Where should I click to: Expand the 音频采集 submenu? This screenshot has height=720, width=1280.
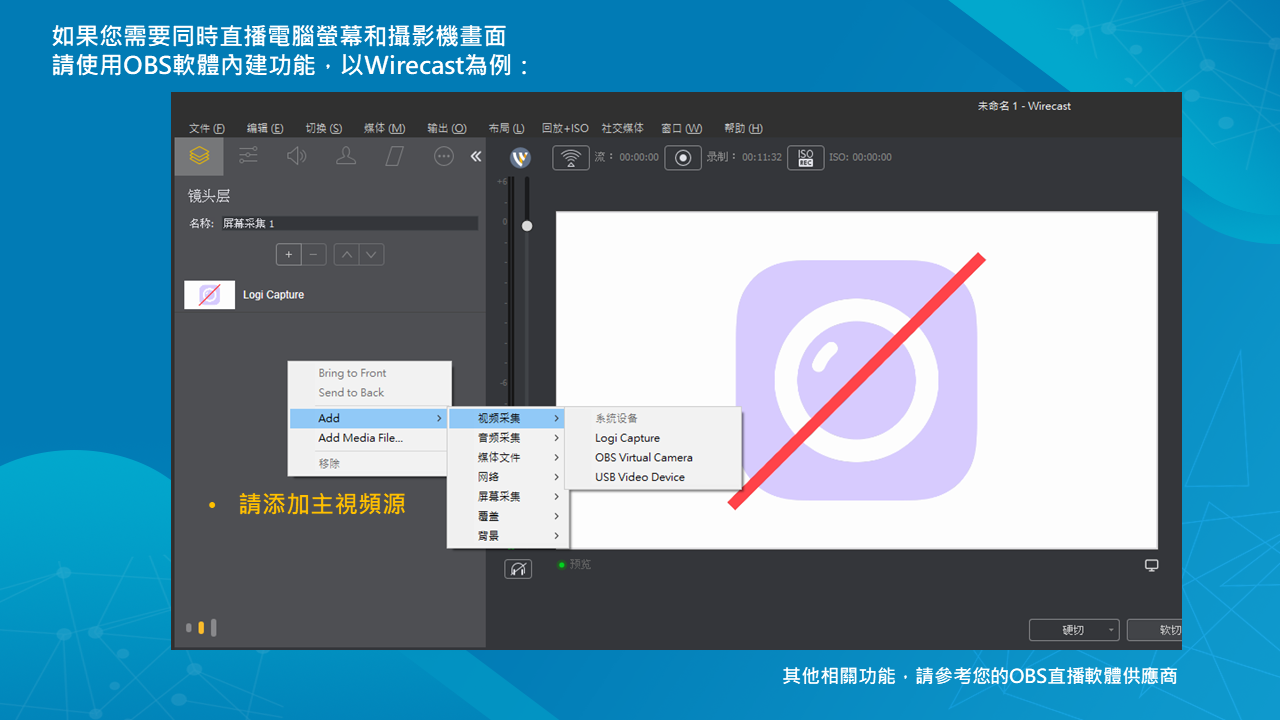(x=507, y=438)
